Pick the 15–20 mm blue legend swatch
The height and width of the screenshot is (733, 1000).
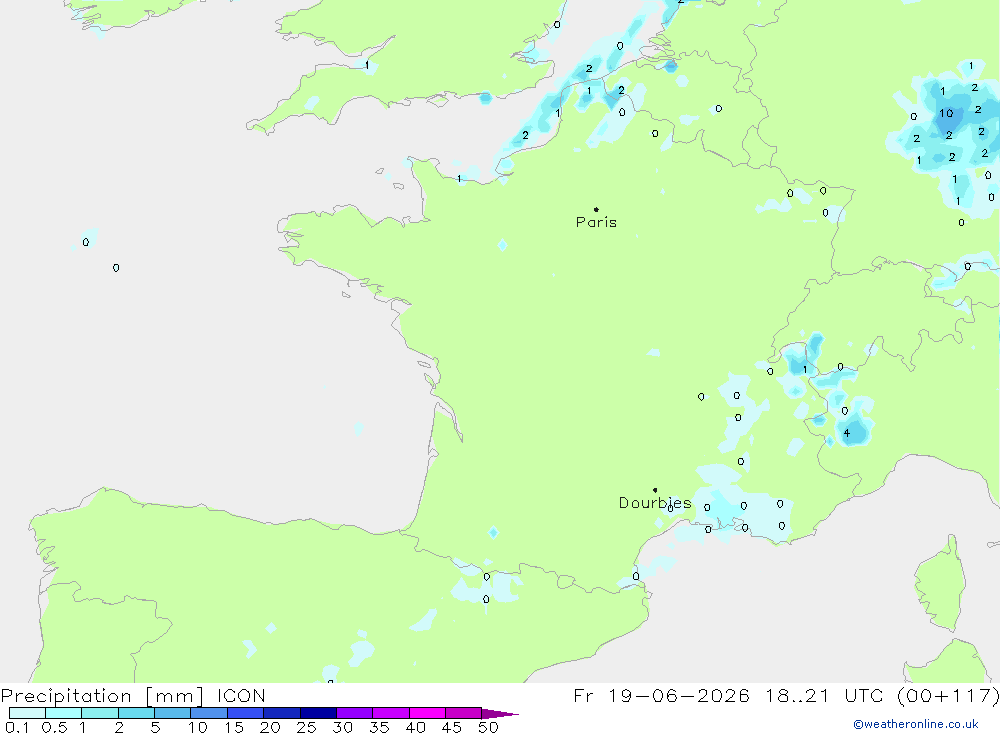pos(246,713)
